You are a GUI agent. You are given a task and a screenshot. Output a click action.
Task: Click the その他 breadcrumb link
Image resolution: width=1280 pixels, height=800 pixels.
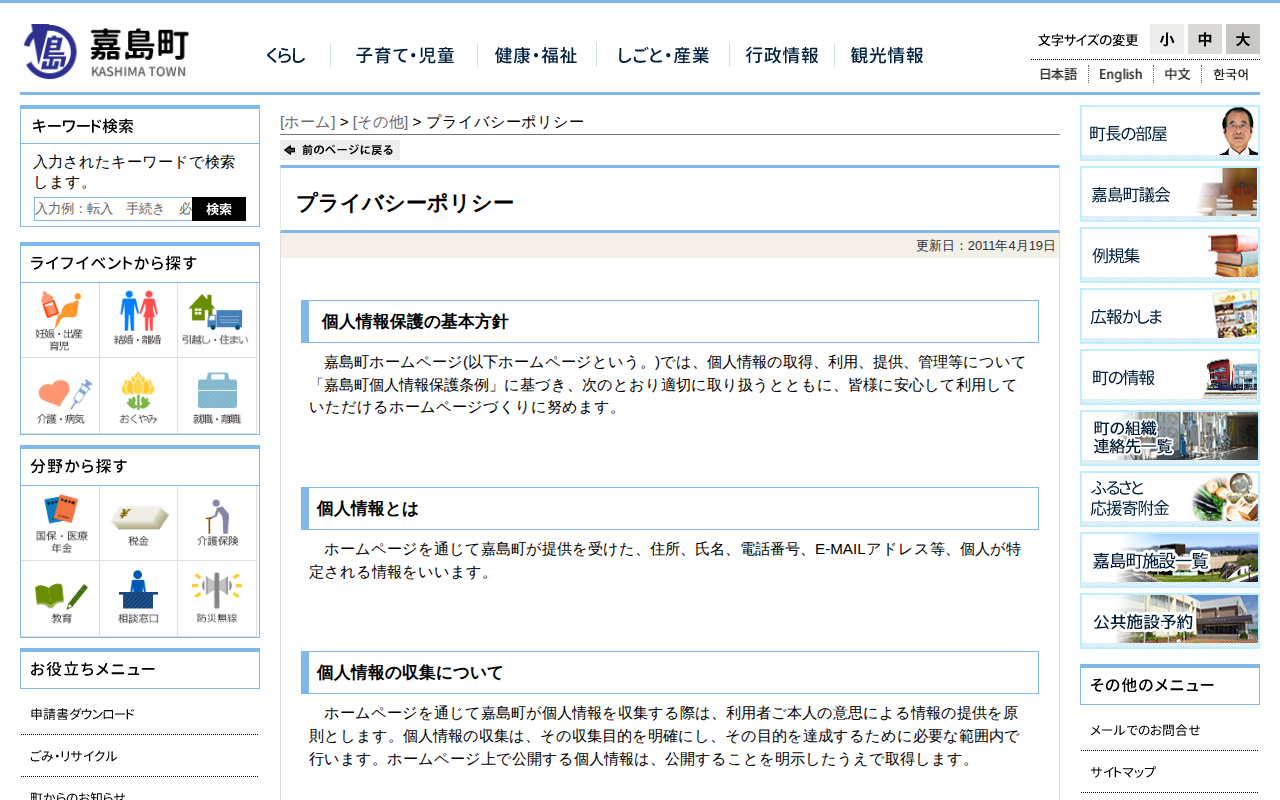[380, 122]
